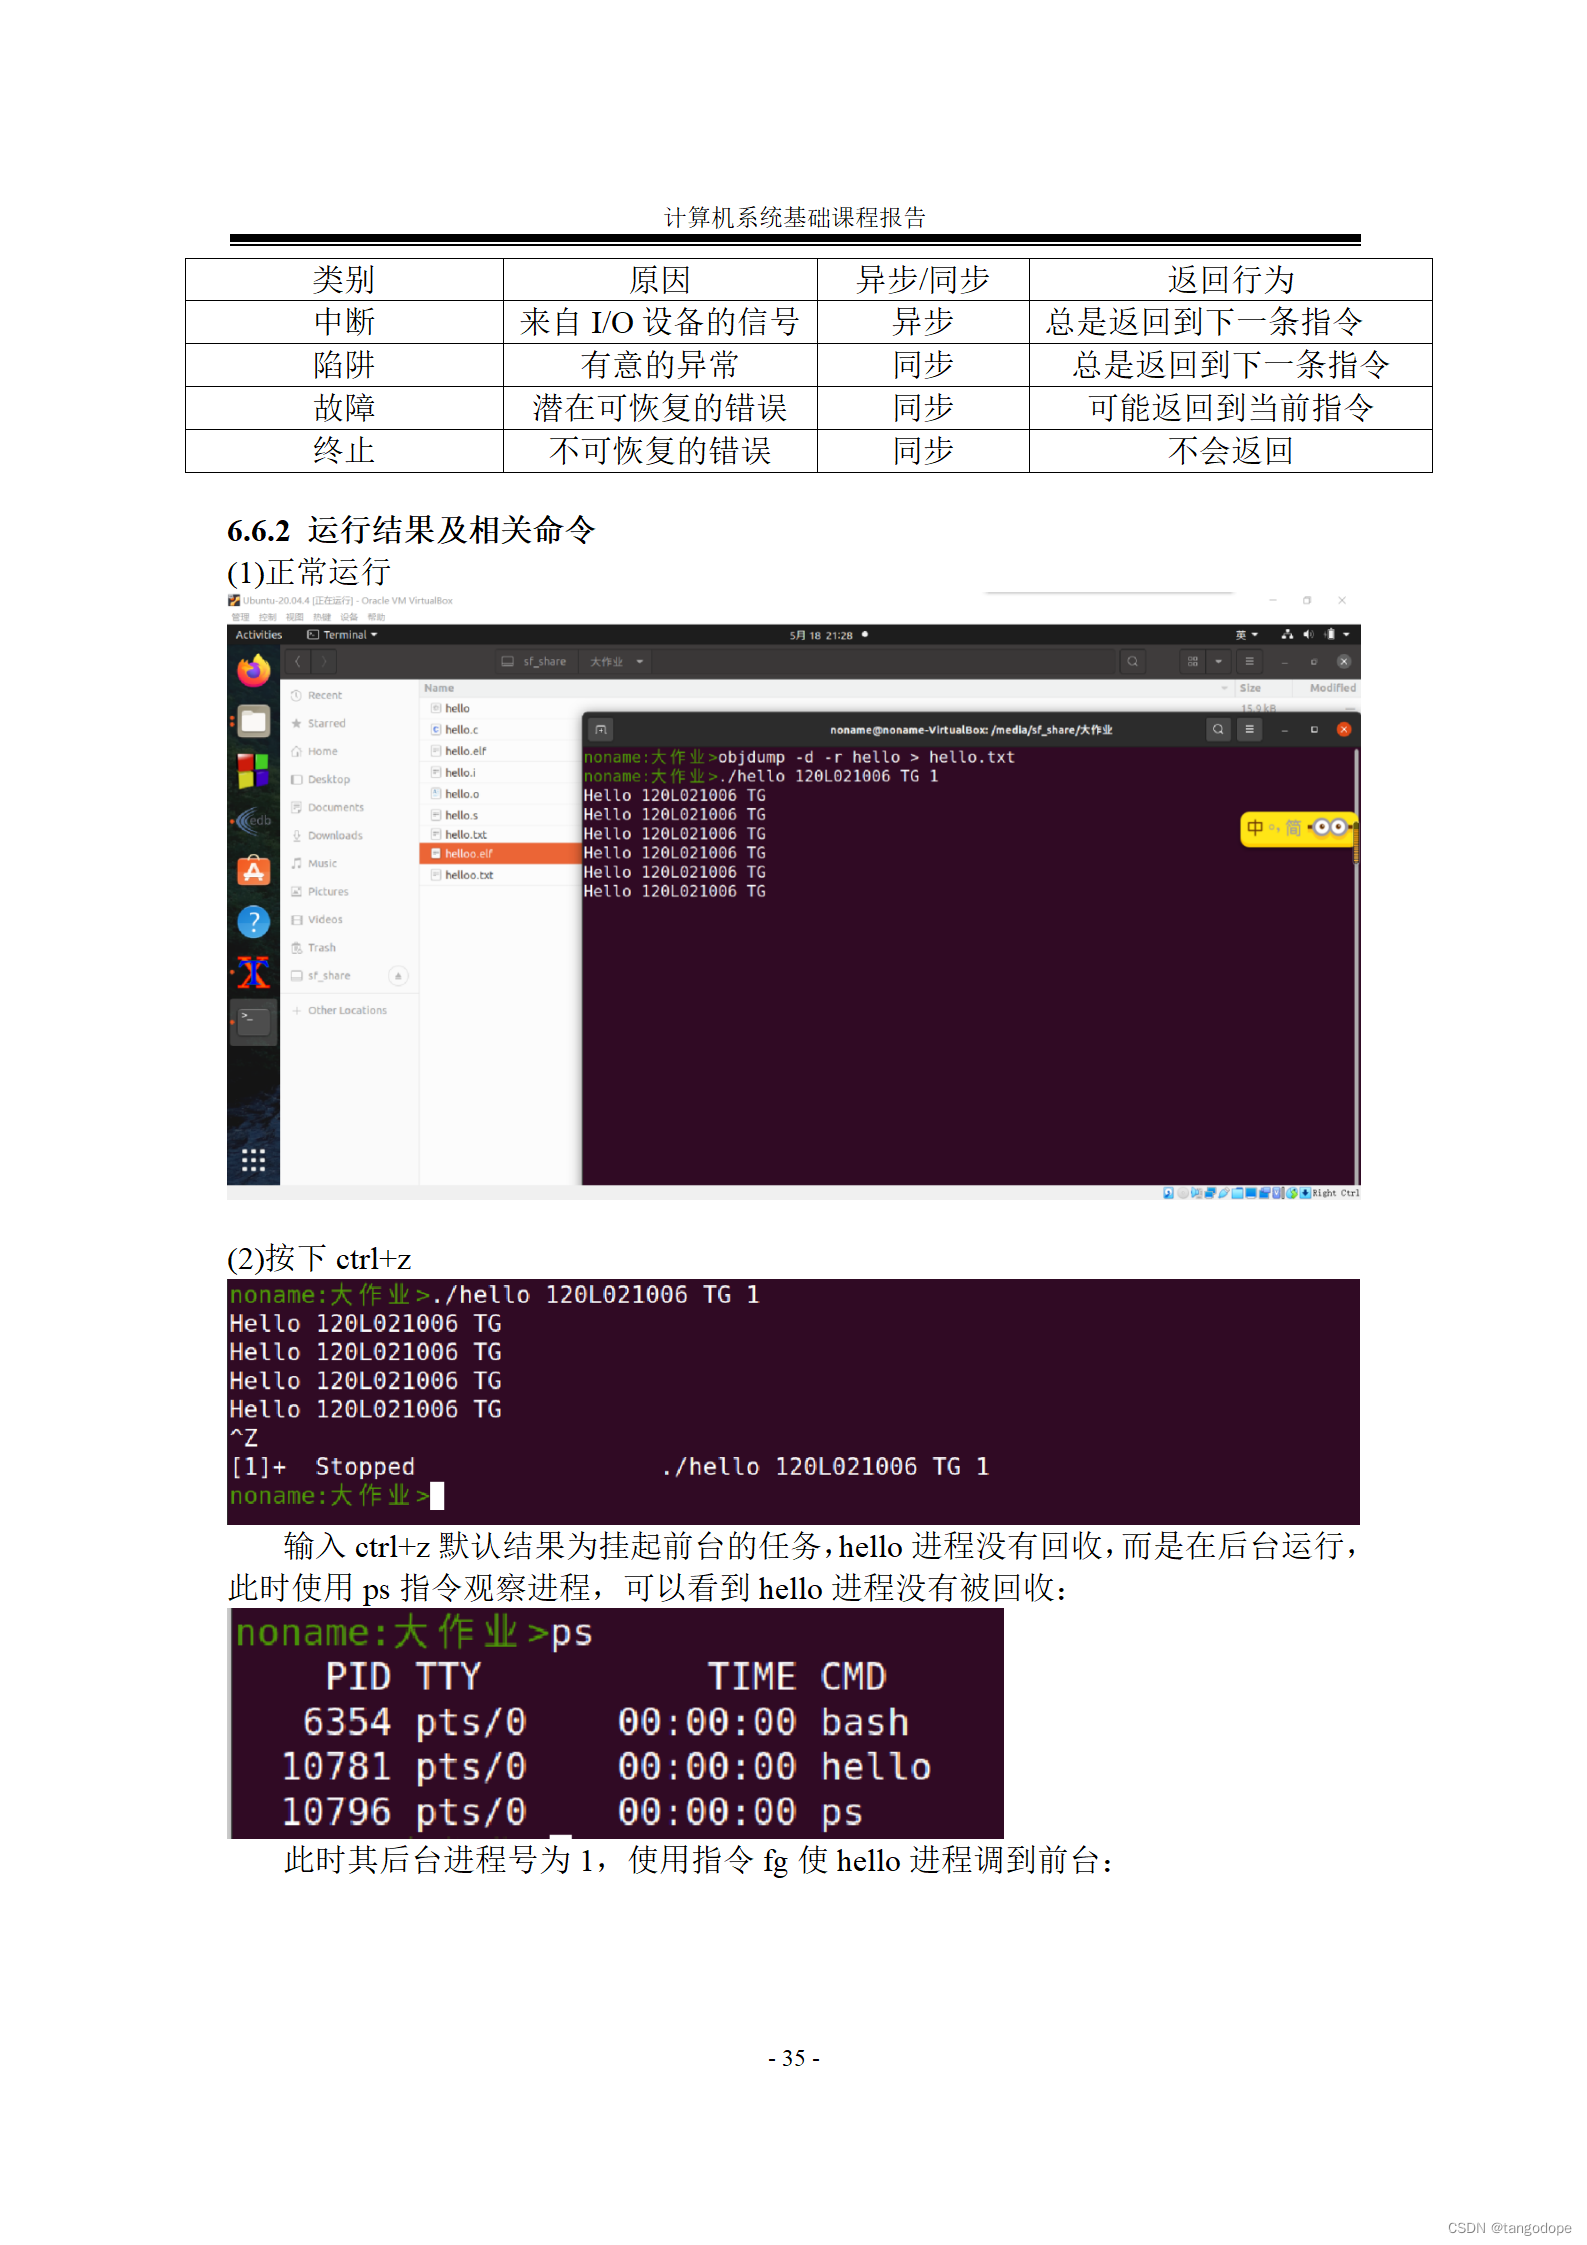
Task: Open the Files window hamburger menu
Action: click(1249, 661)
